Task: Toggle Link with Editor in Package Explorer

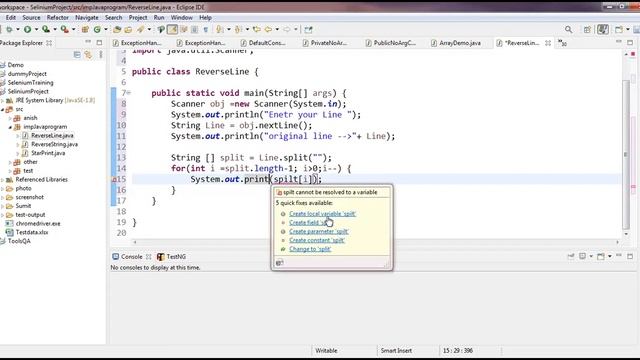Action: point(88,54)
